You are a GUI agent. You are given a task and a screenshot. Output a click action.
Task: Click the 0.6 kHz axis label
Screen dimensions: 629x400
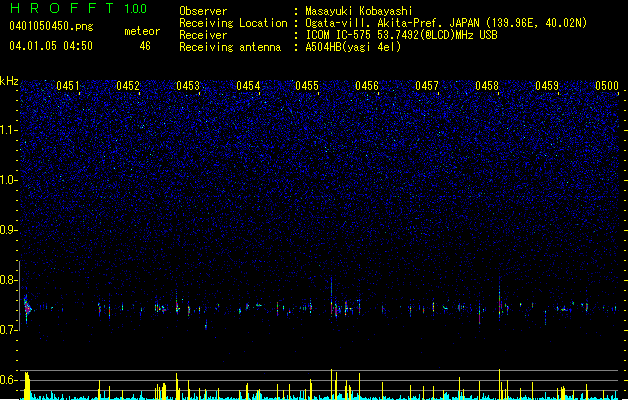tap(9, 380)
